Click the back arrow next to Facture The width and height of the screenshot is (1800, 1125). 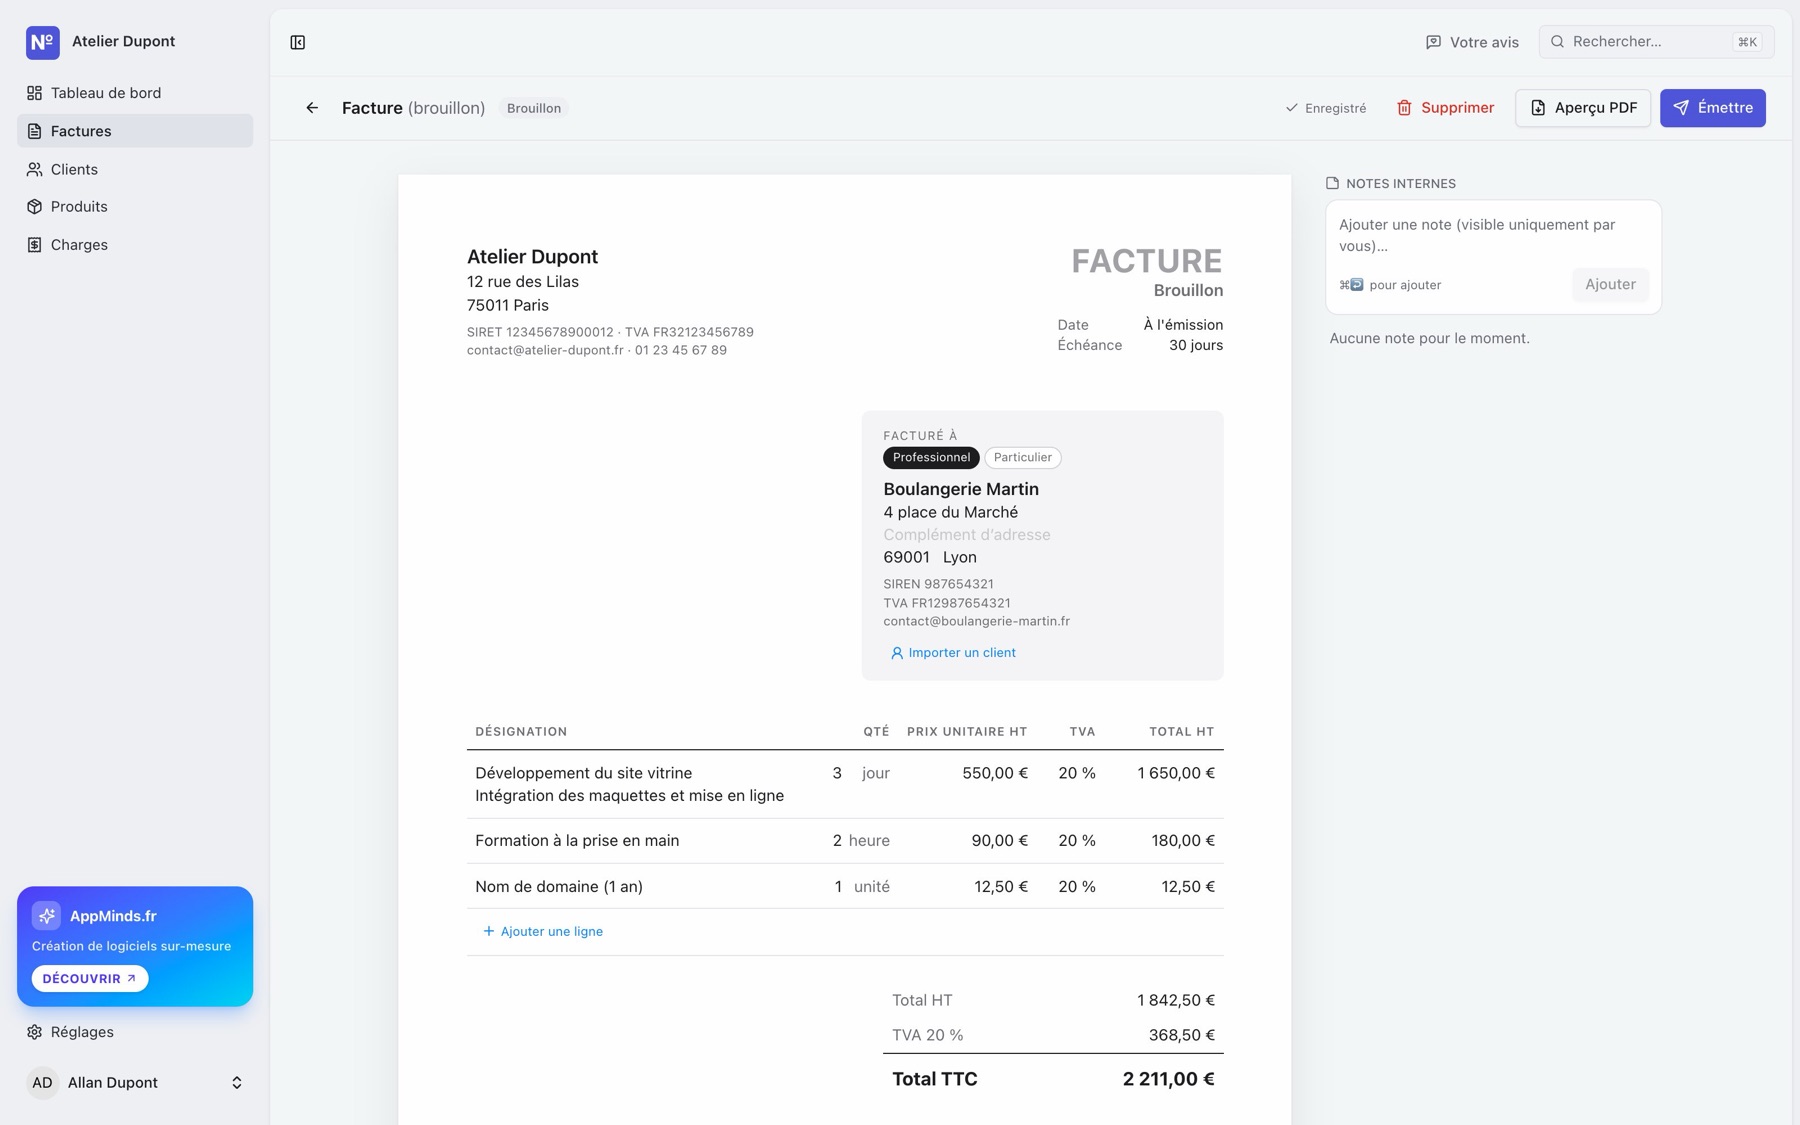312,108
